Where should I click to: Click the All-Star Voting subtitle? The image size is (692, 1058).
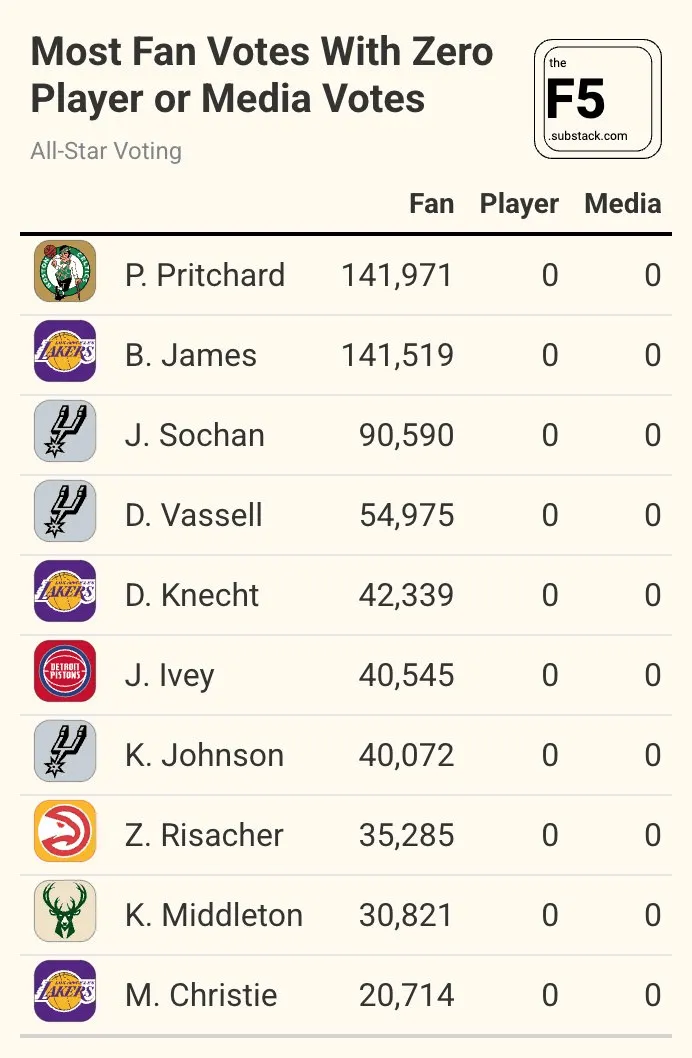[106, 151]
